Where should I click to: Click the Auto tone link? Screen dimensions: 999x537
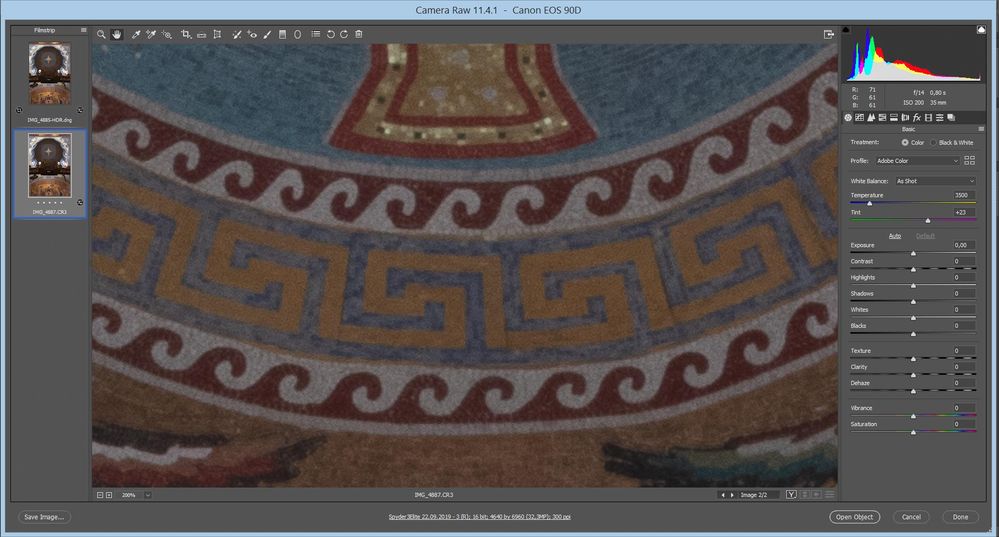point(895,236)
